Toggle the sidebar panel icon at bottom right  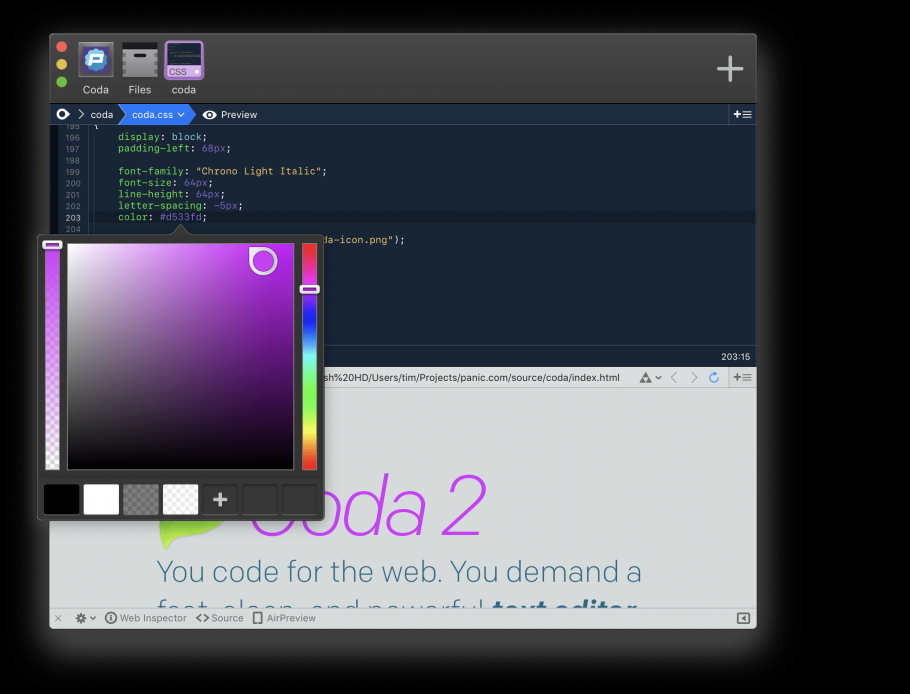pyautogui.click(x=743, y=618)
